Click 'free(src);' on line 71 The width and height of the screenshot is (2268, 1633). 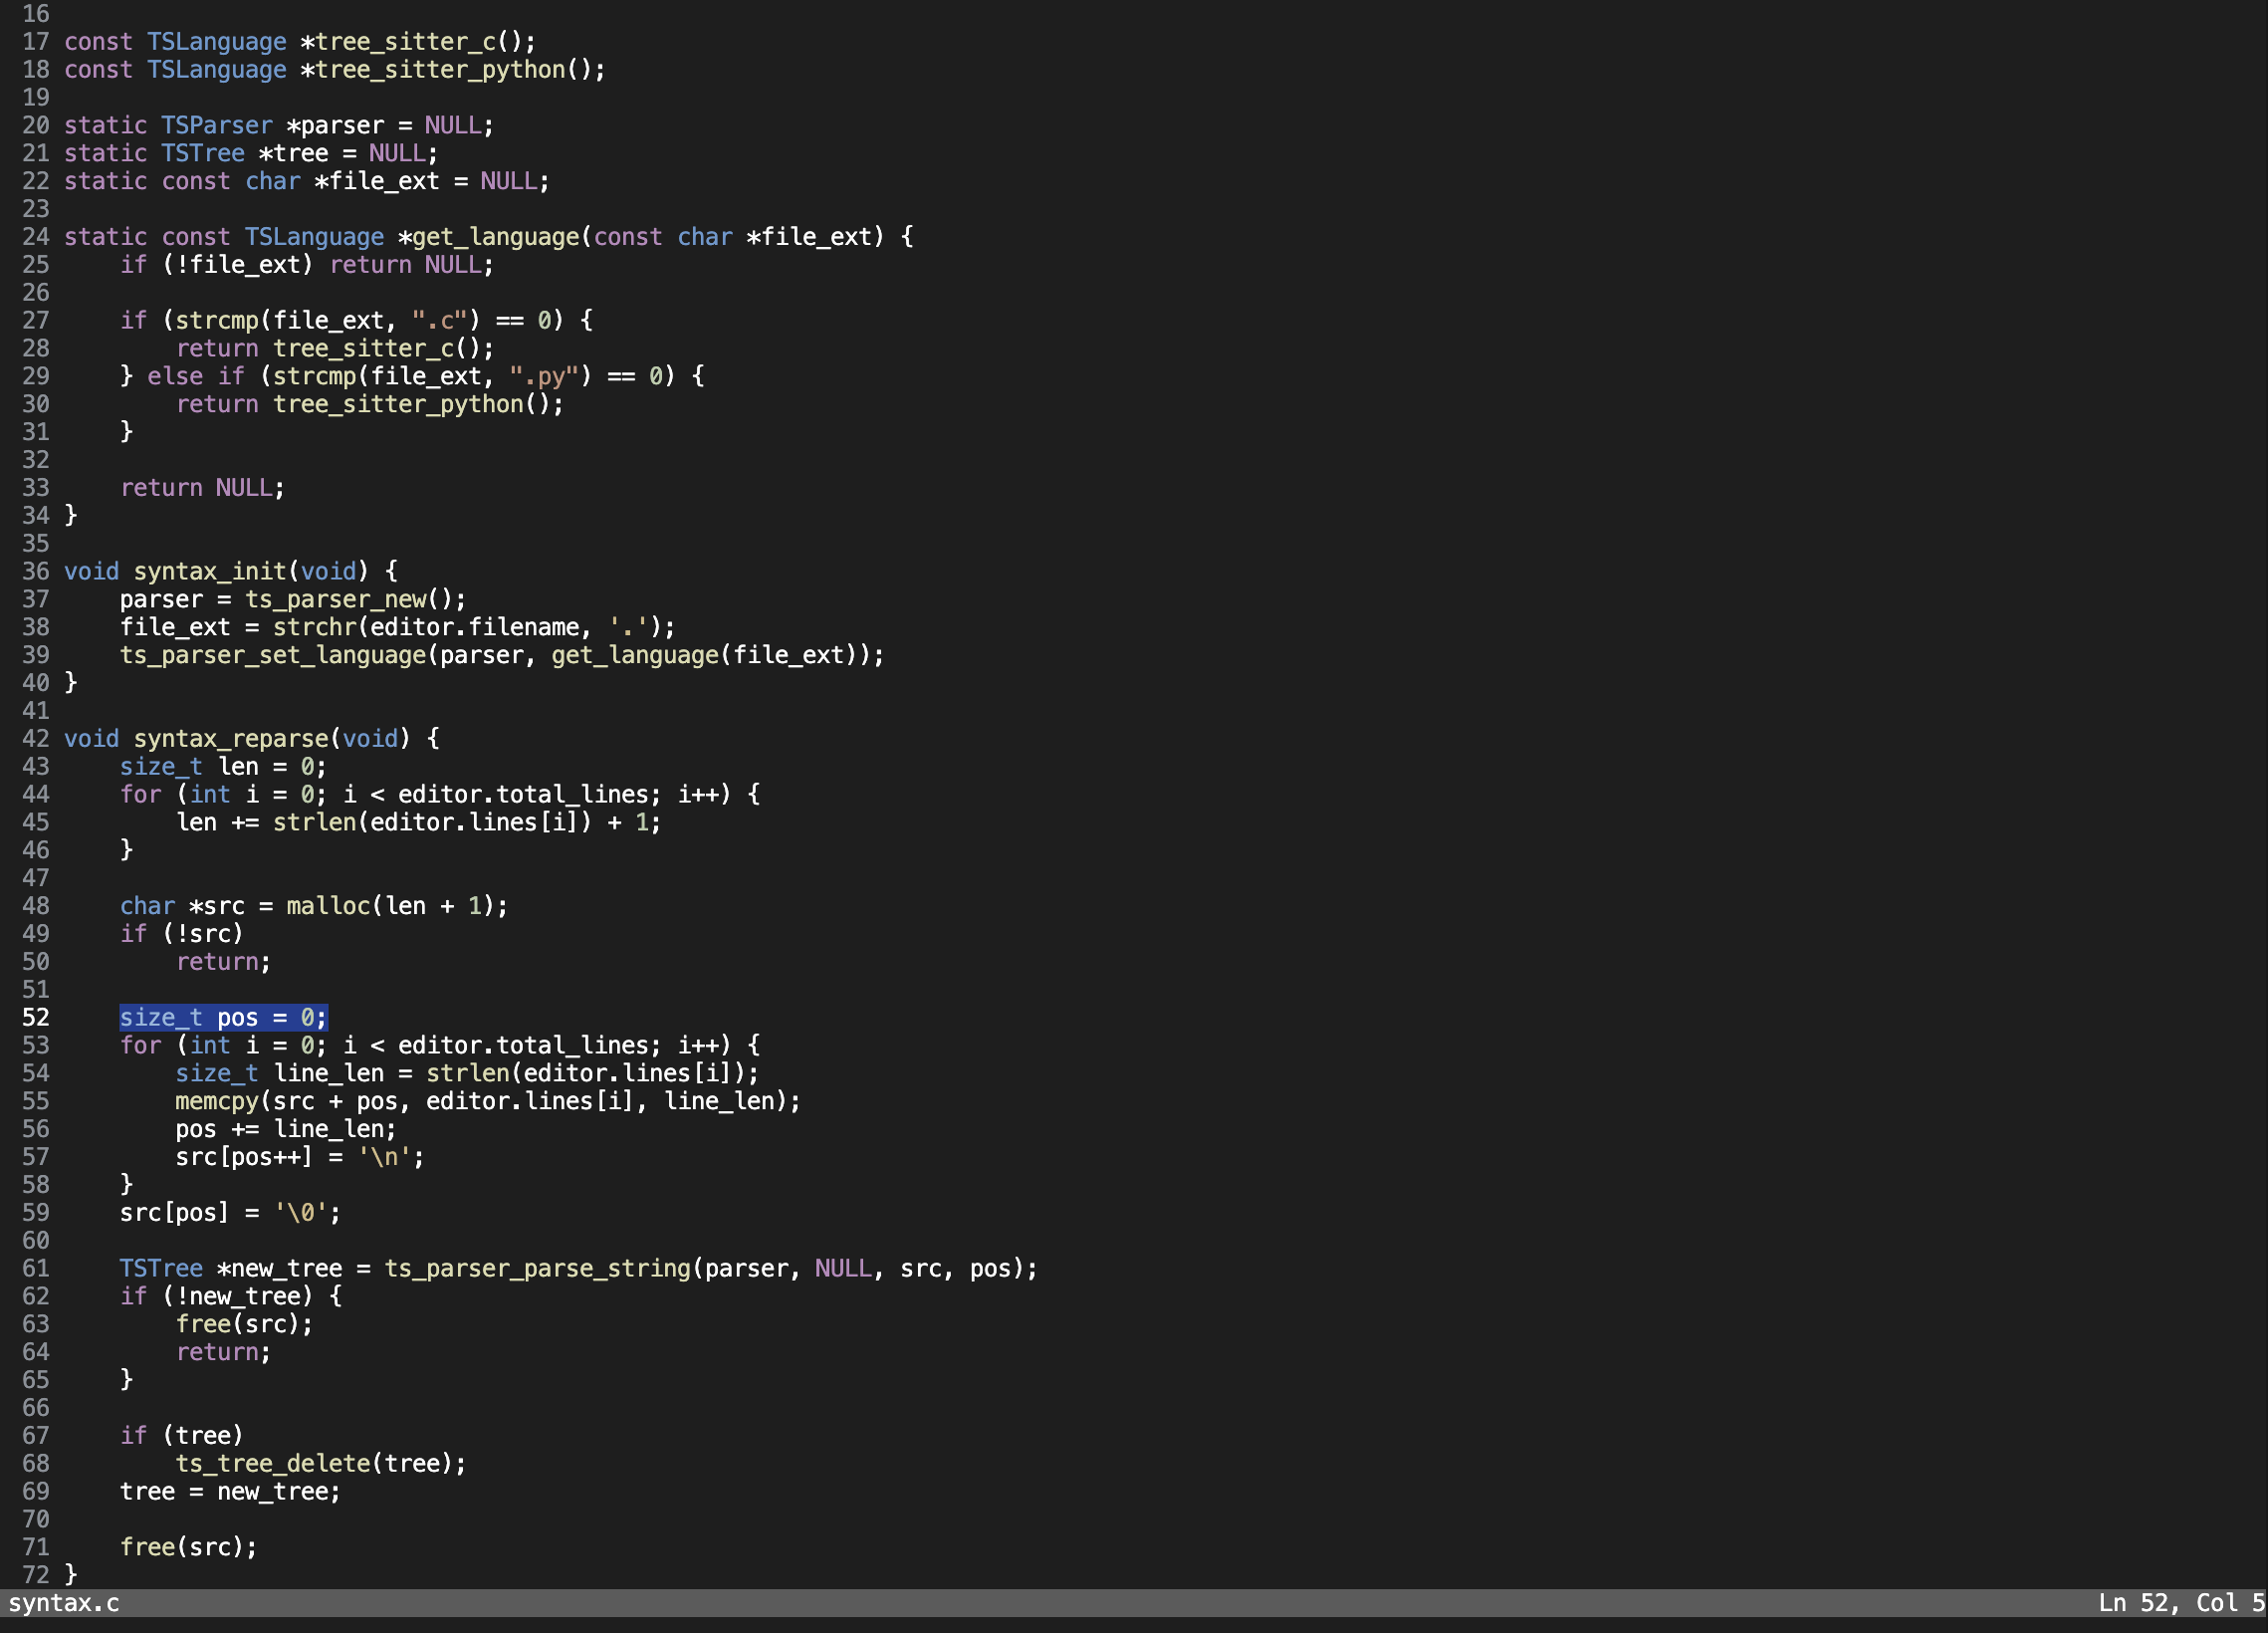189,1547
